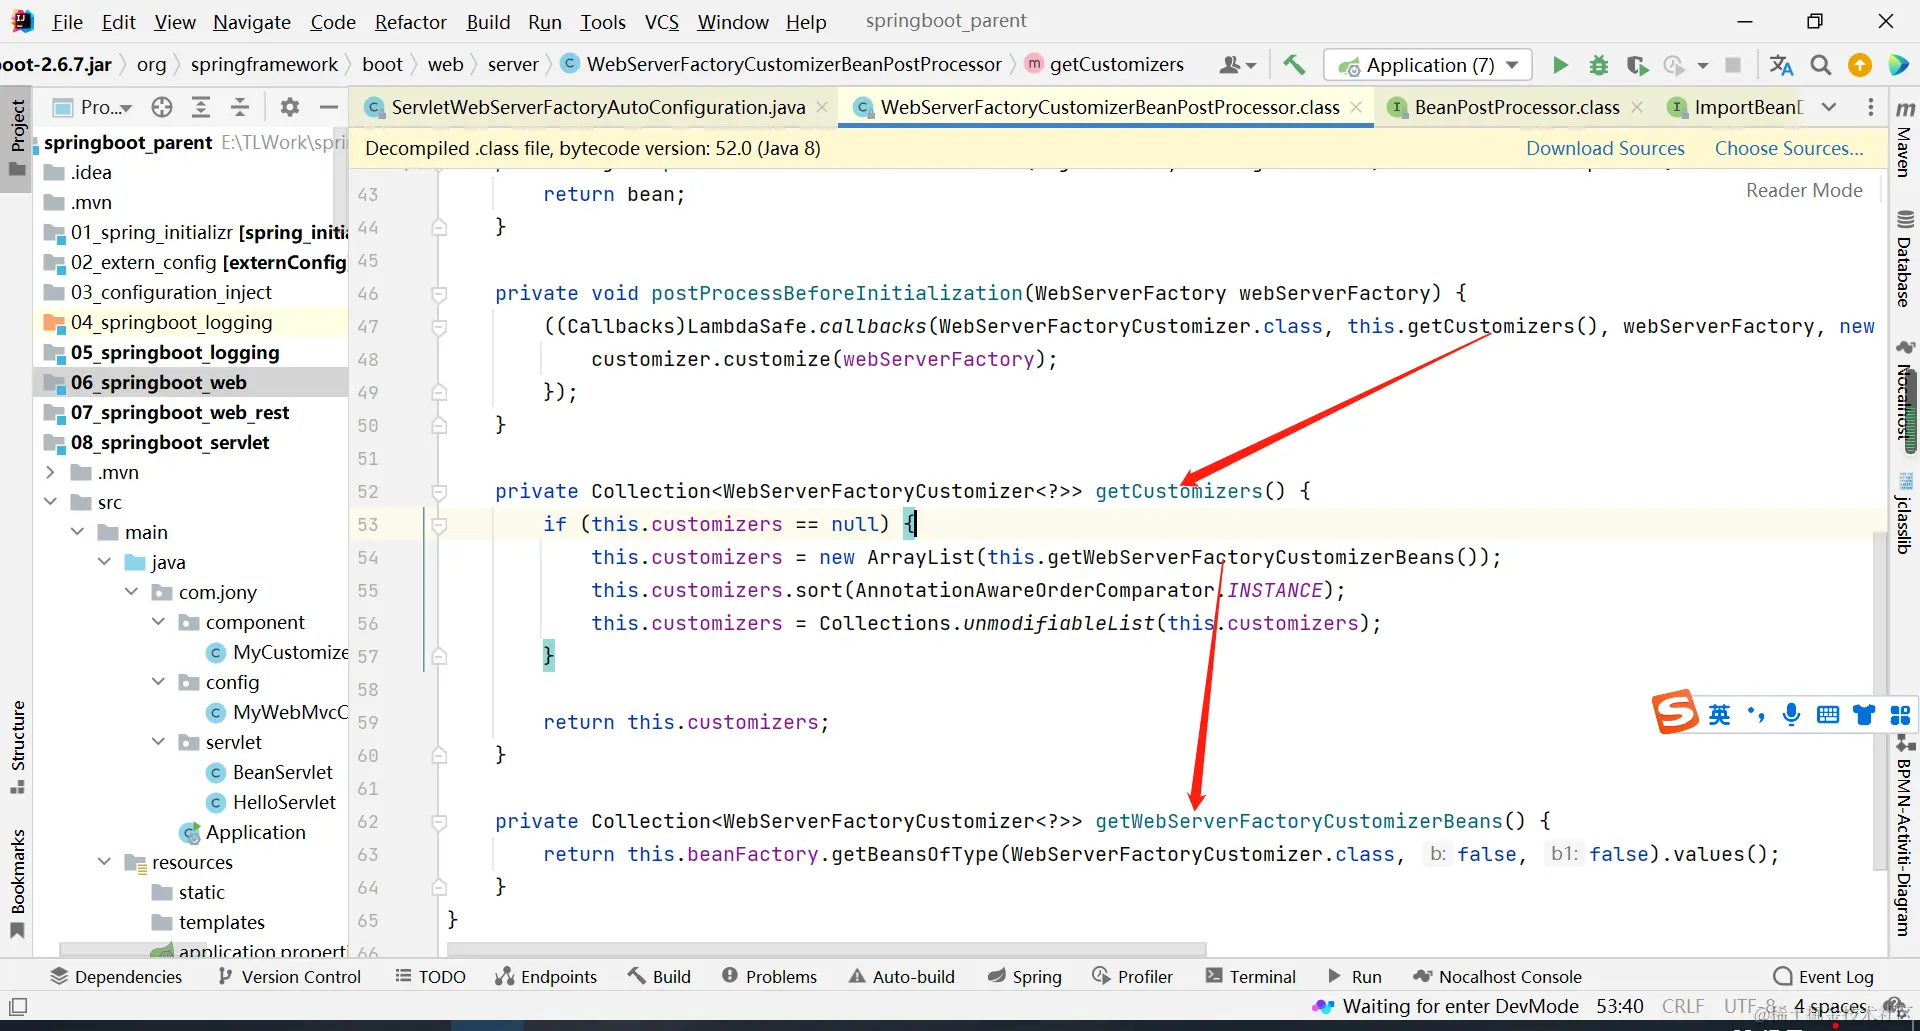Screen dimensions: 1920x1031
Task: Toggle Sogou English/Chinese input mode
Action: [x=1719, y=714]
